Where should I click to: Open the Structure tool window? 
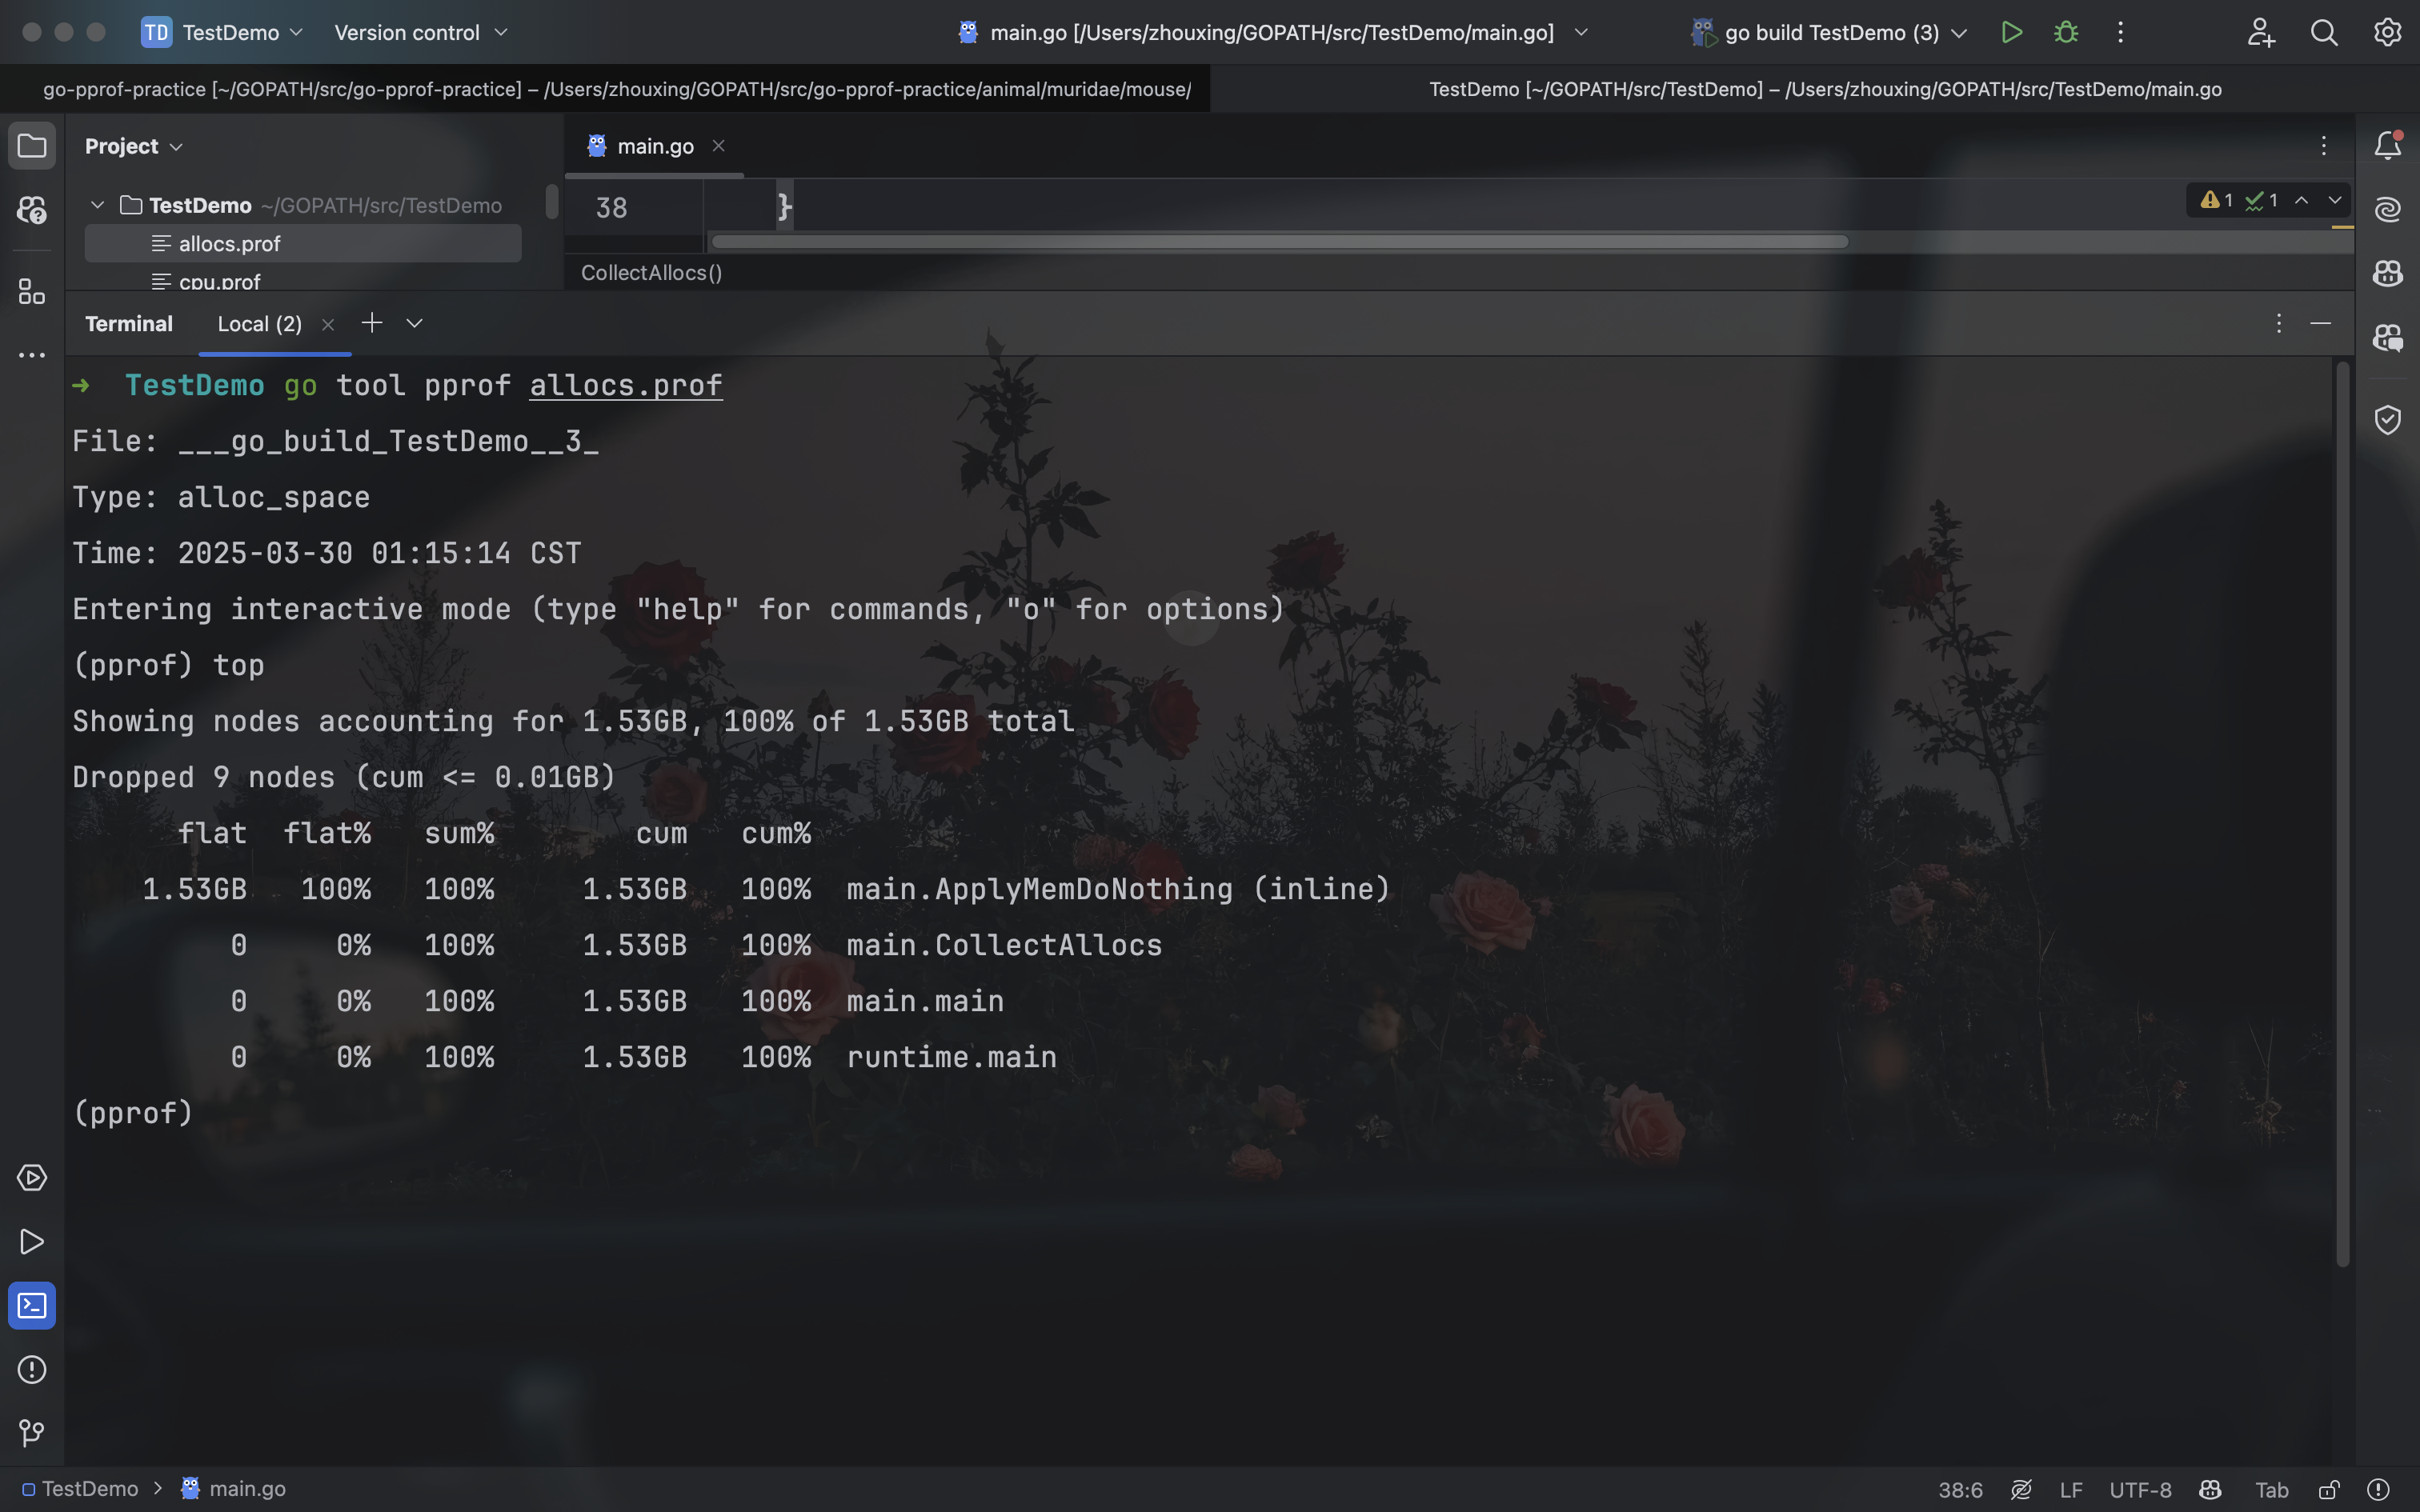(x=32, y=292)
